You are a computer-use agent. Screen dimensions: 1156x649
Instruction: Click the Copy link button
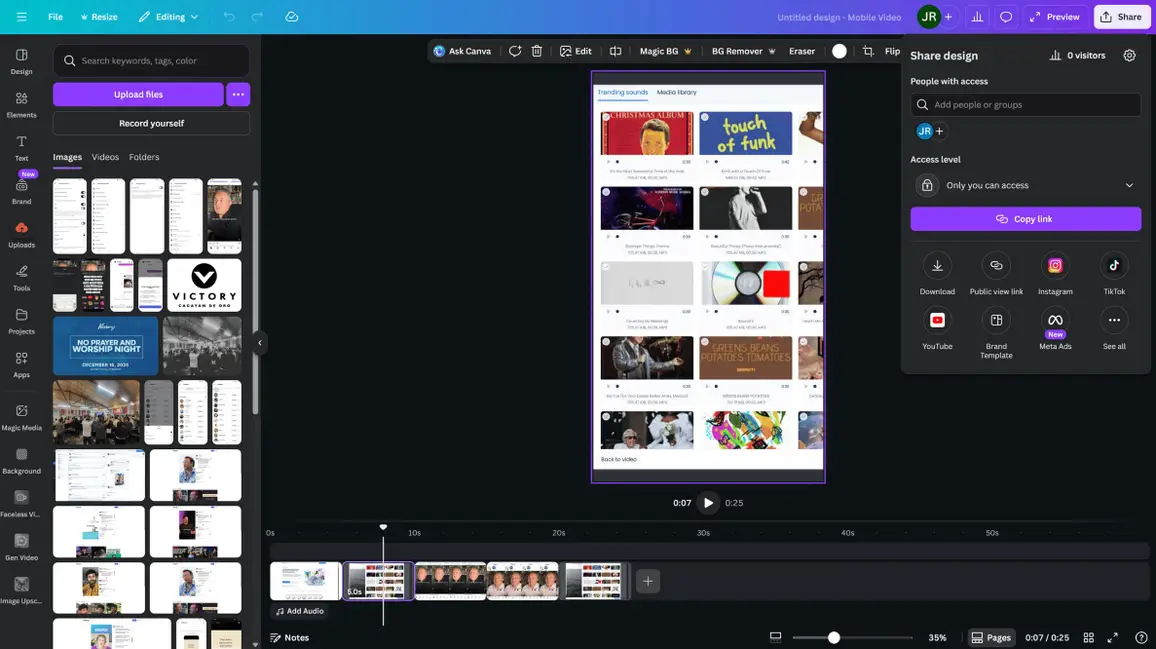pos(1025,219)
